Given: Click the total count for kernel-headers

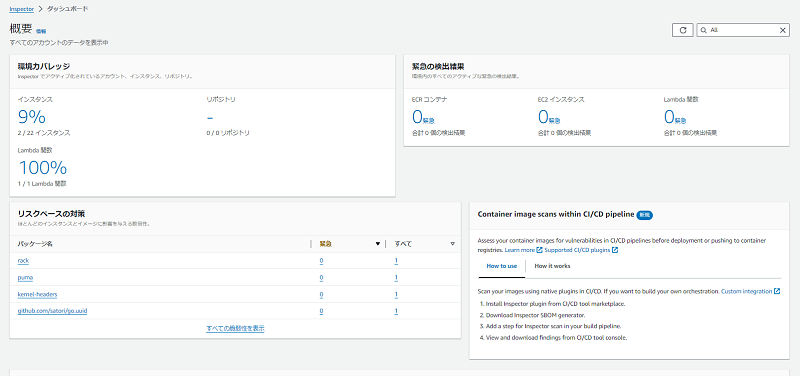Looking at the screenshot, I should [x=396, y=294].
